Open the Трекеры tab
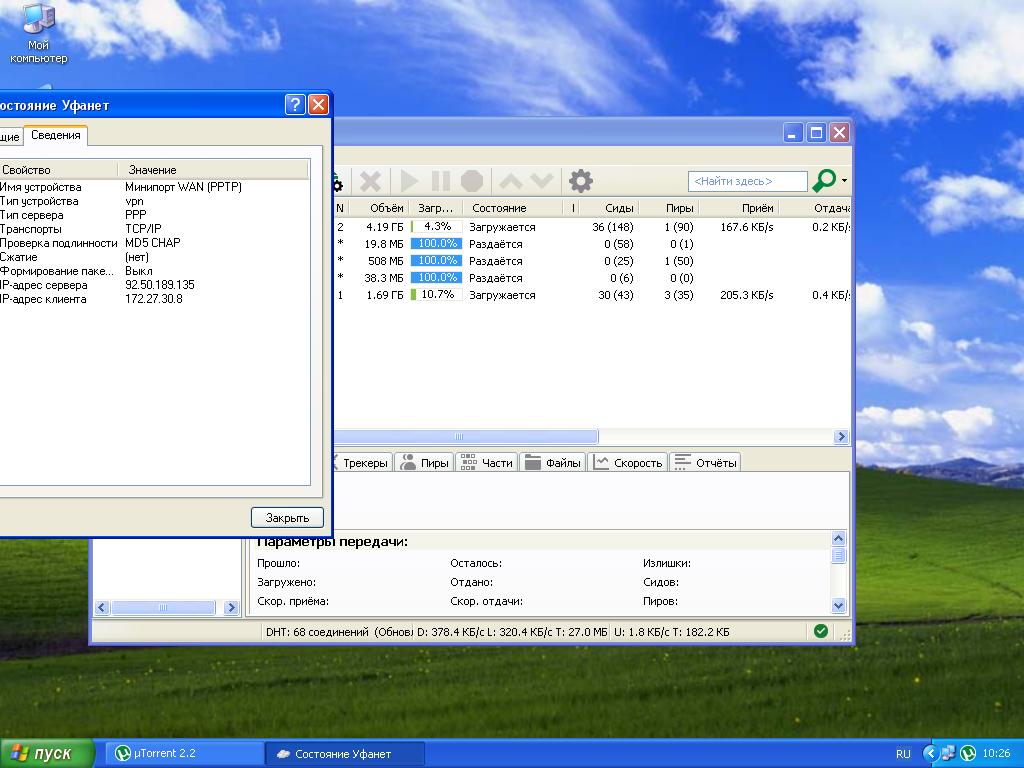This screenshot has width=1024, height=768. point(362,462)
